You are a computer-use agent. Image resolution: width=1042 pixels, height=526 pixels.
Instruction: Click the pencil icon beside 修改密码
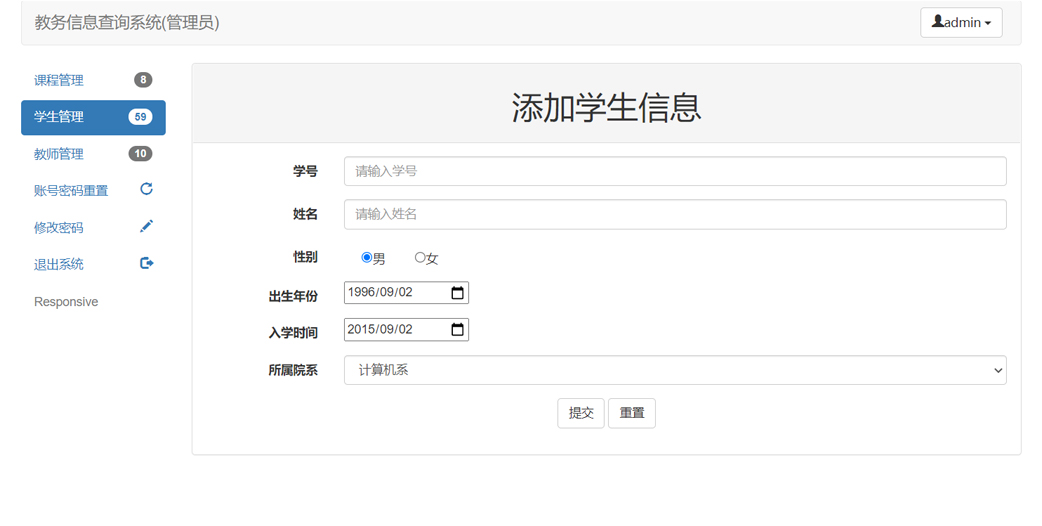click(x=146, y=227)
